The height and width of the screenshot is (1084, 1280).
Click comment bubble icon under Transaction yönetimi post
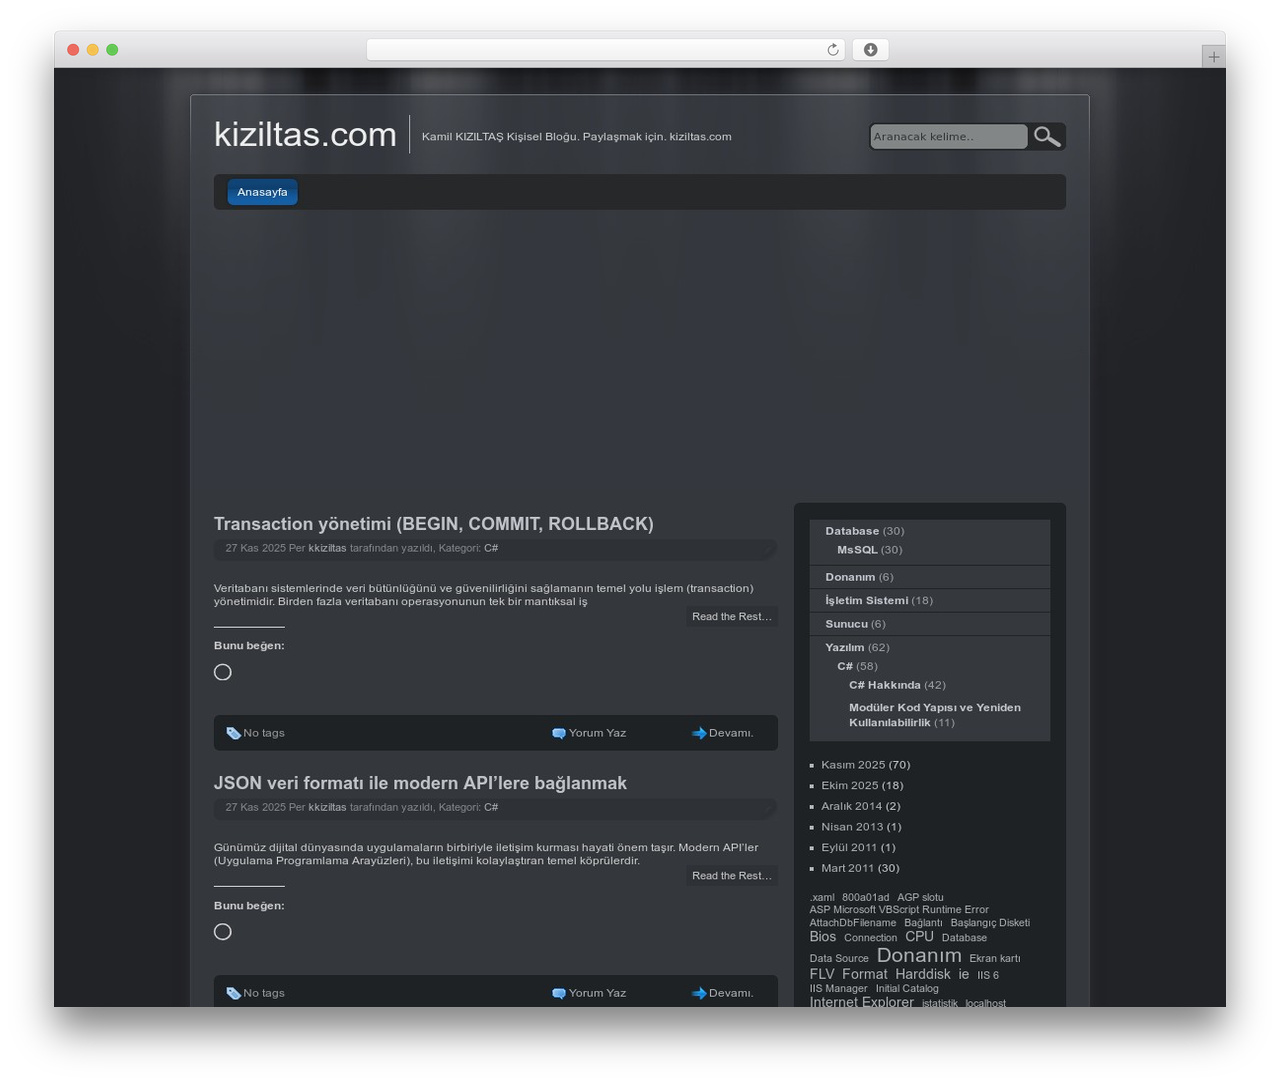point(559,733)
